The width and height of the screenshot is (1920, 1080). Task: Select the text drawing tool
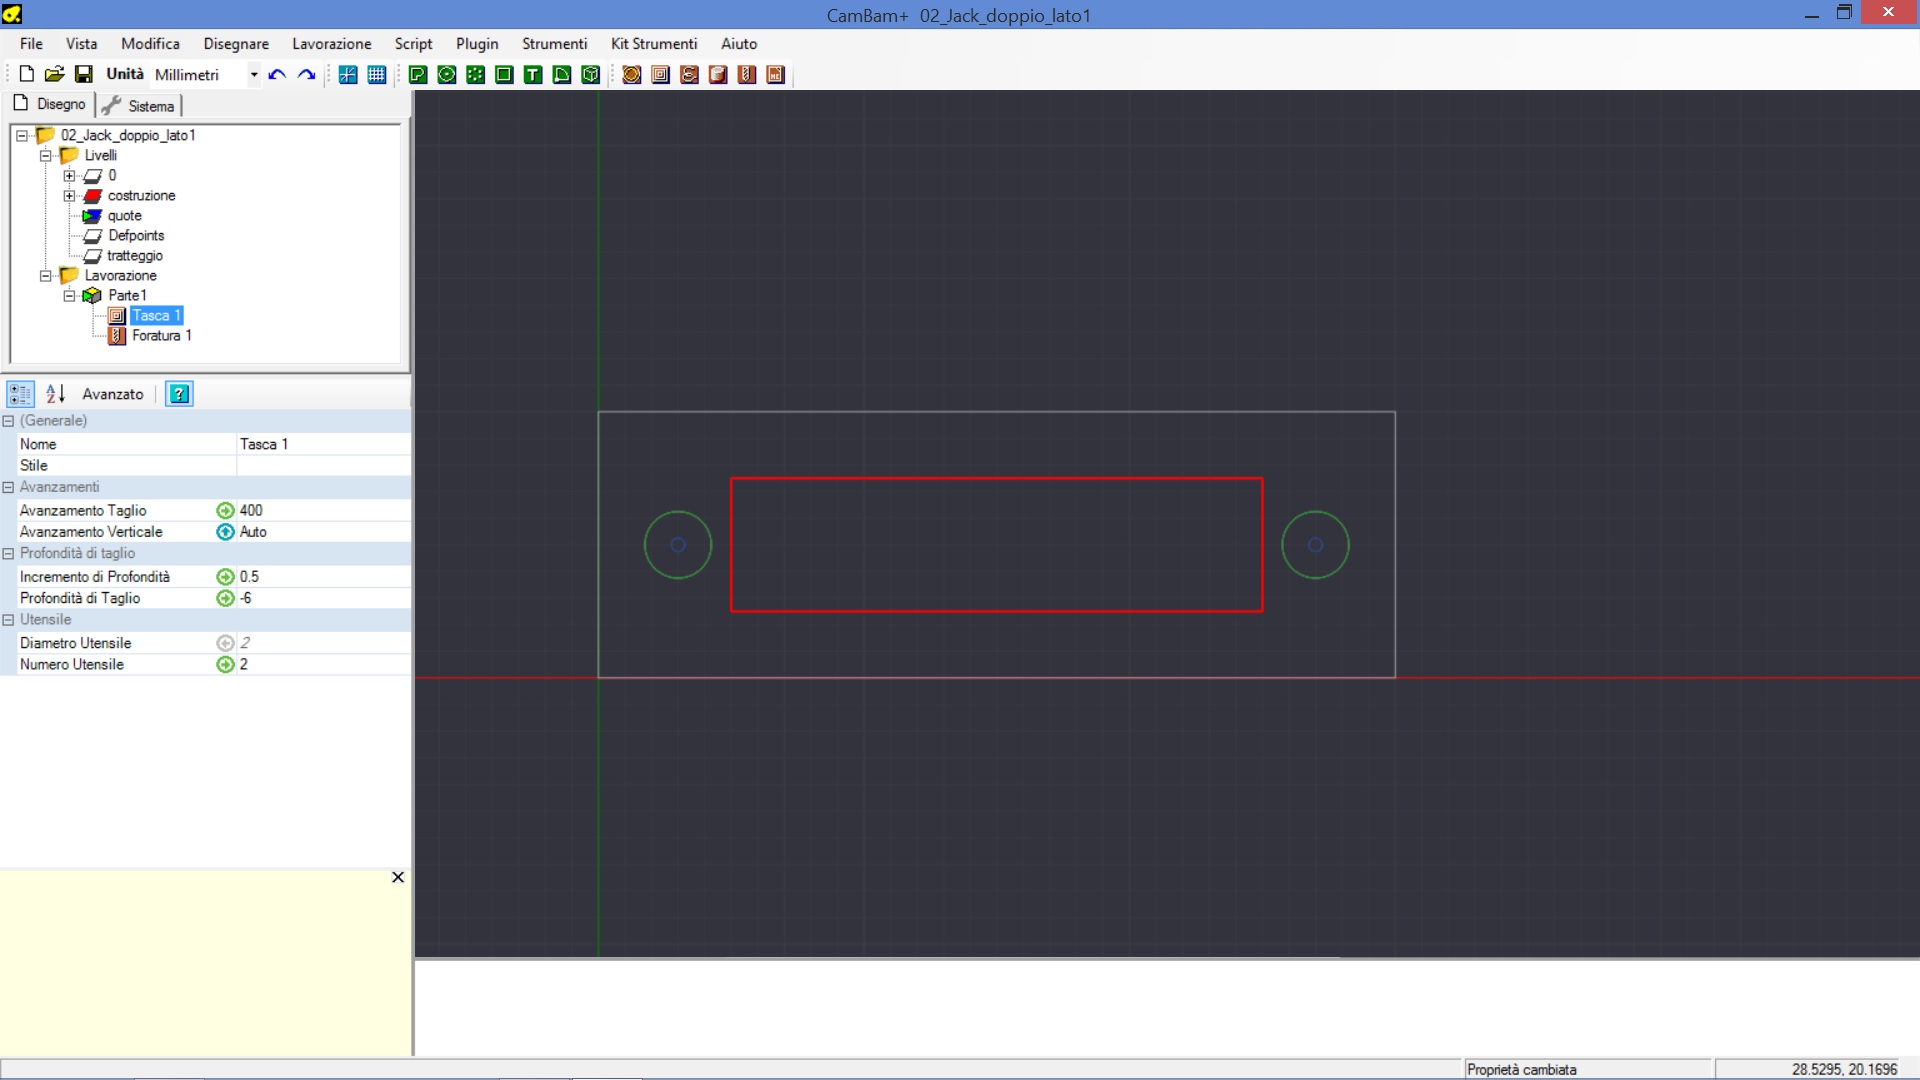[x=533, y=74]
